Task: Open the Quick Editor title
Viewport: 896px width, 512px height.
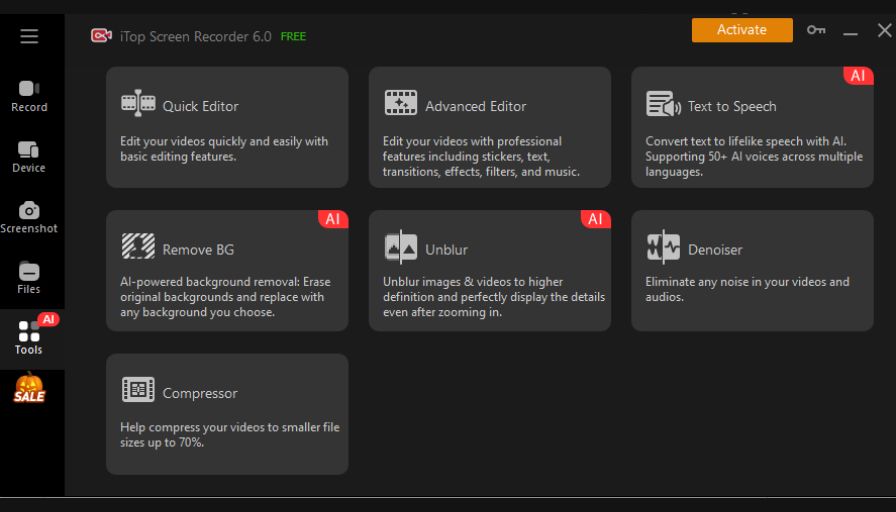Action: (201, 106)
